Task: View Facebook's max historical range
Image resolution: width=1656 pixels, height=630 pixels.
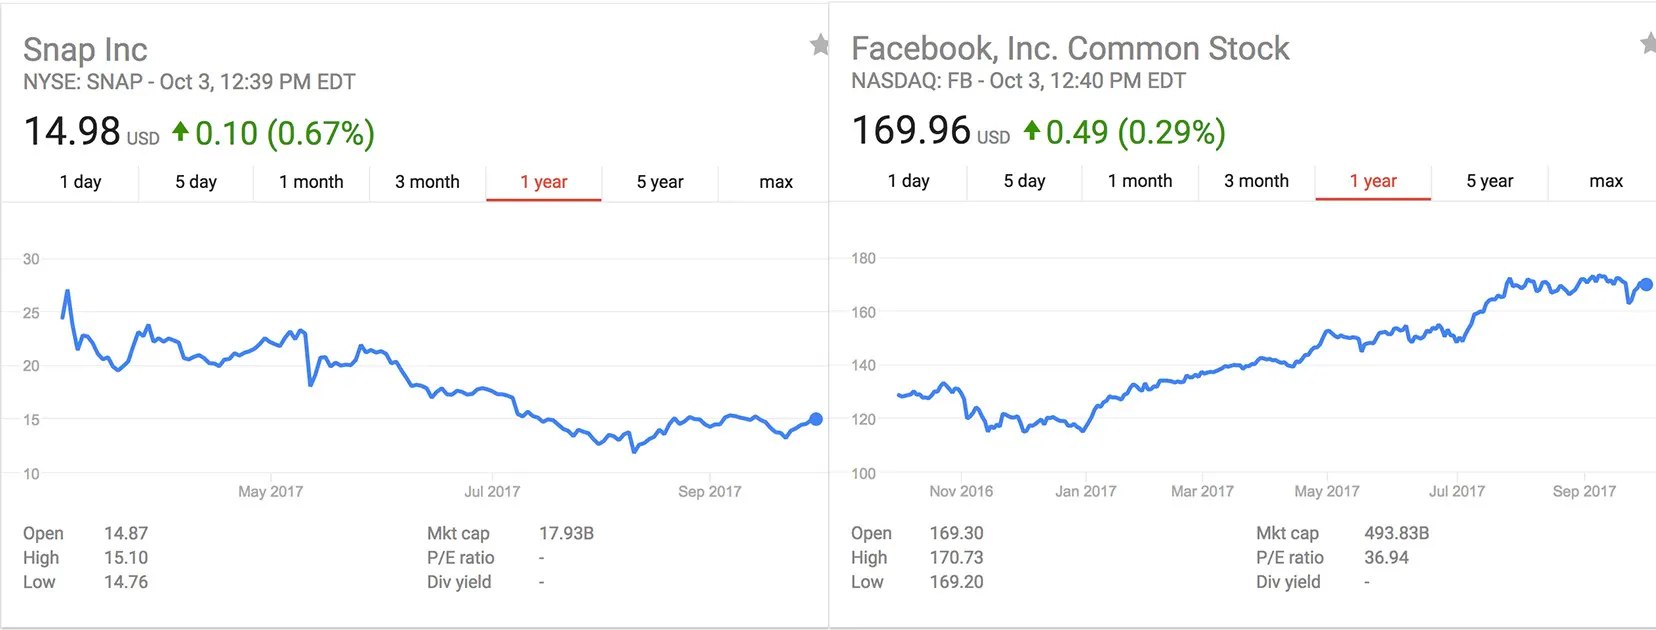Action: [1605, 181]
